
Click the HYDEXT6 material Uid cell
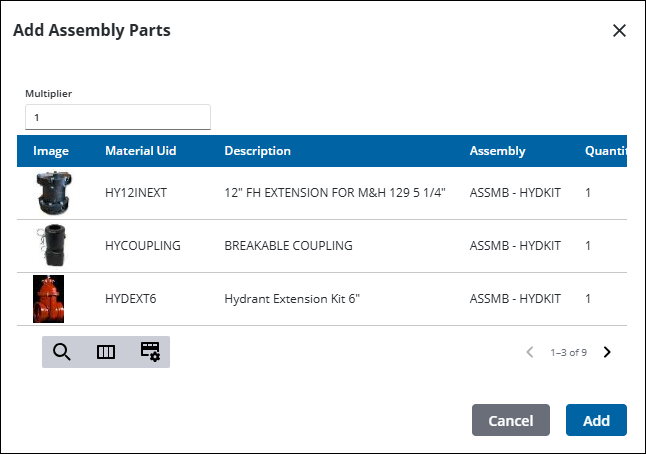pyautogui.click(x=132, y=298)
